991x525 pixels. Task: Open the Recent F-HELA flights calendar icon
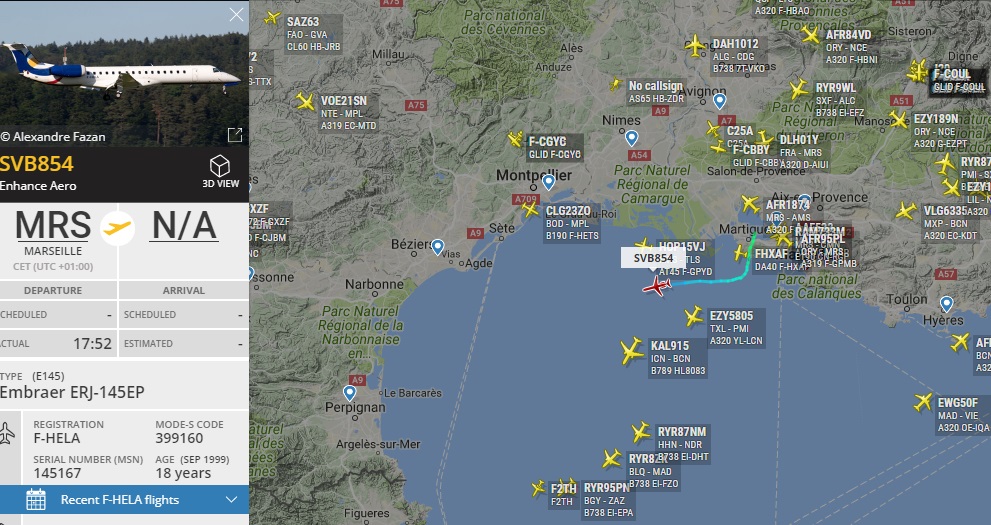tap(36, 499)
